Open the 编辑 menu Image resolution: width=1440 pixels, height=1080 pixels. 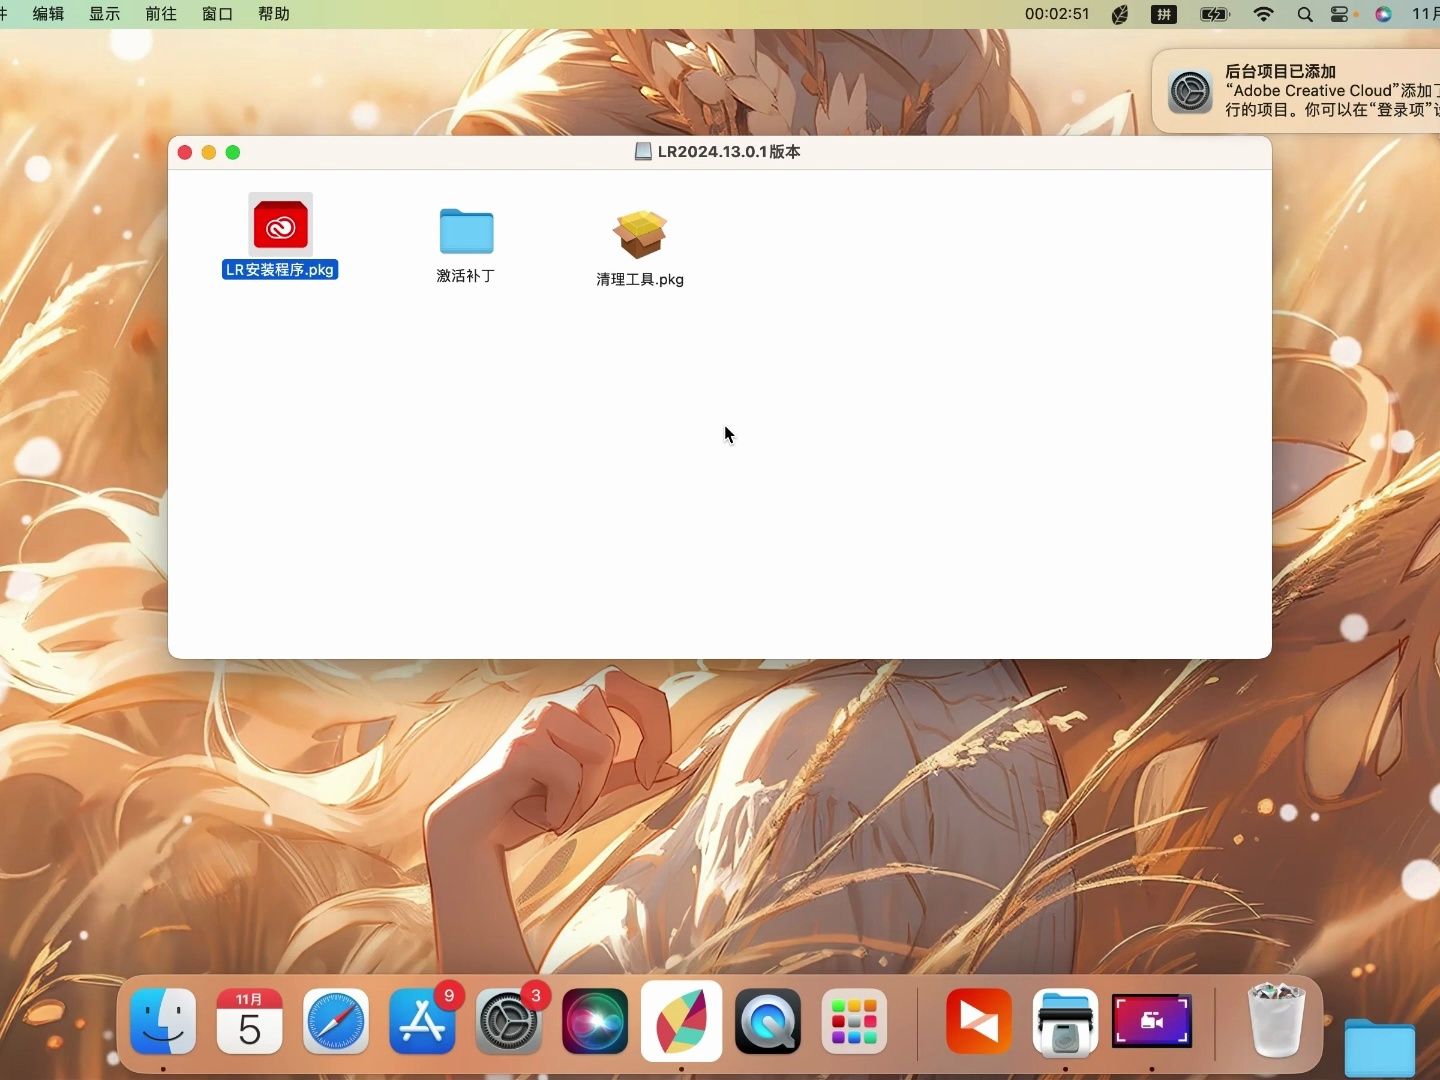[x=48, y=14]
